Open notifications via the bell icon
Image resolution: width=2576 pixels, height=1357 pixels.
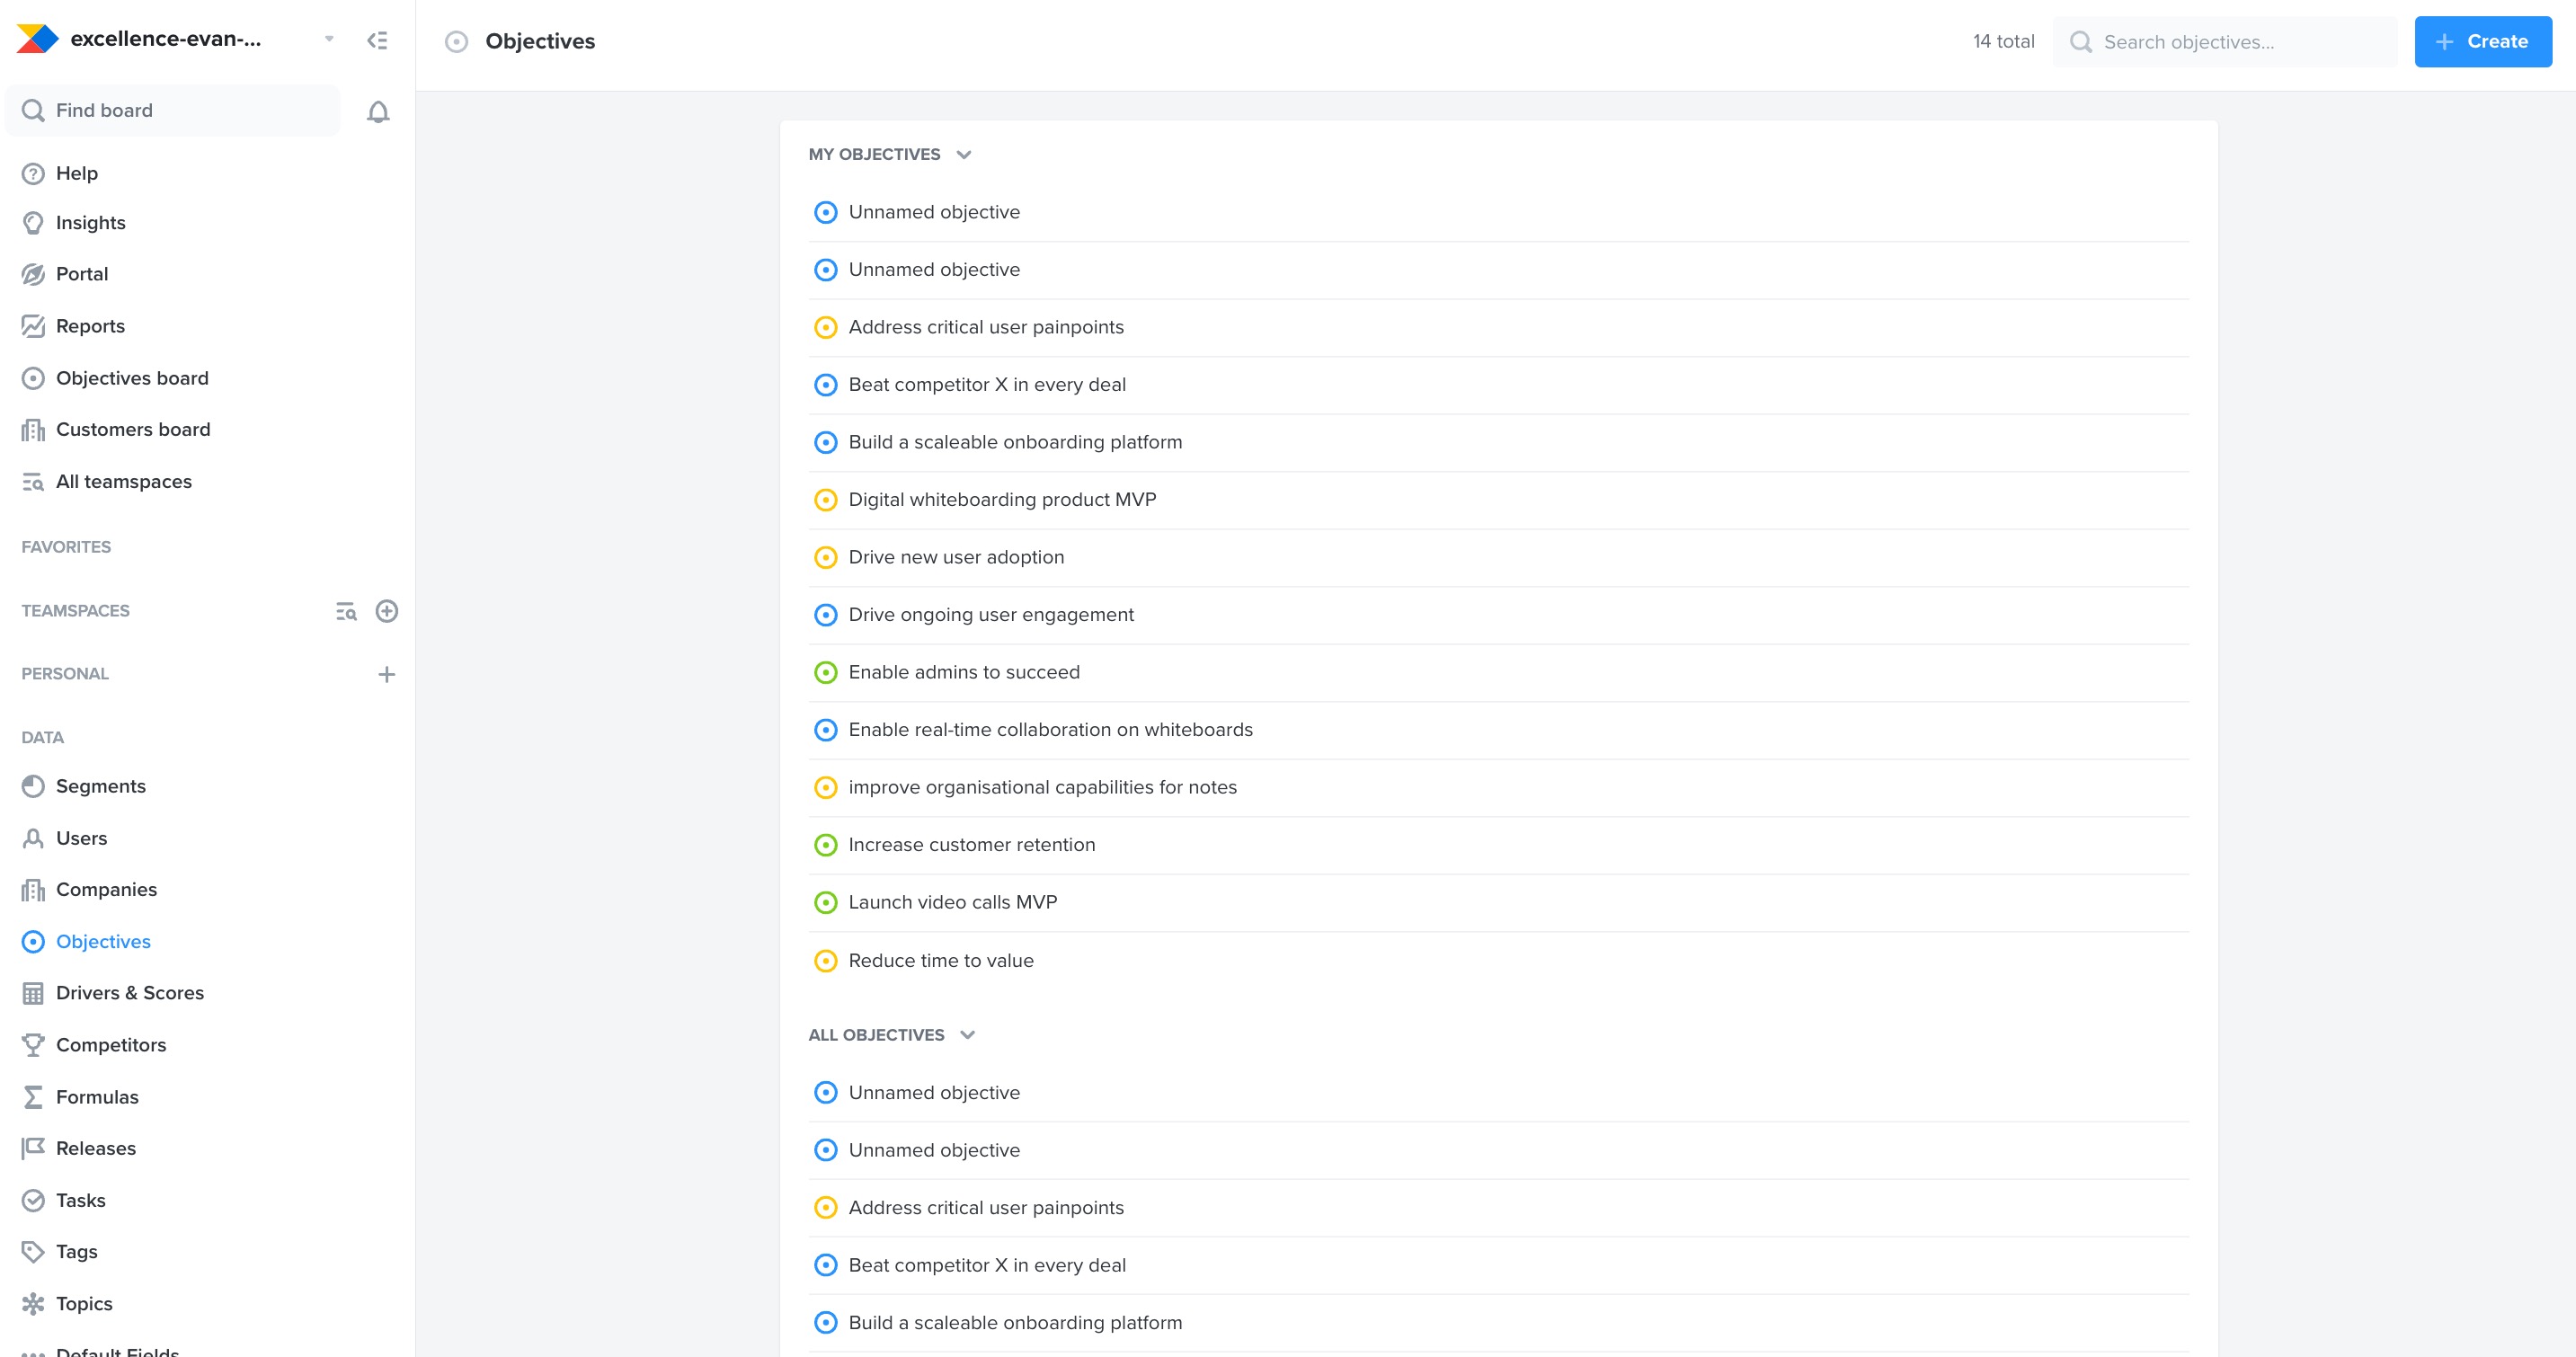coord(379,111)
